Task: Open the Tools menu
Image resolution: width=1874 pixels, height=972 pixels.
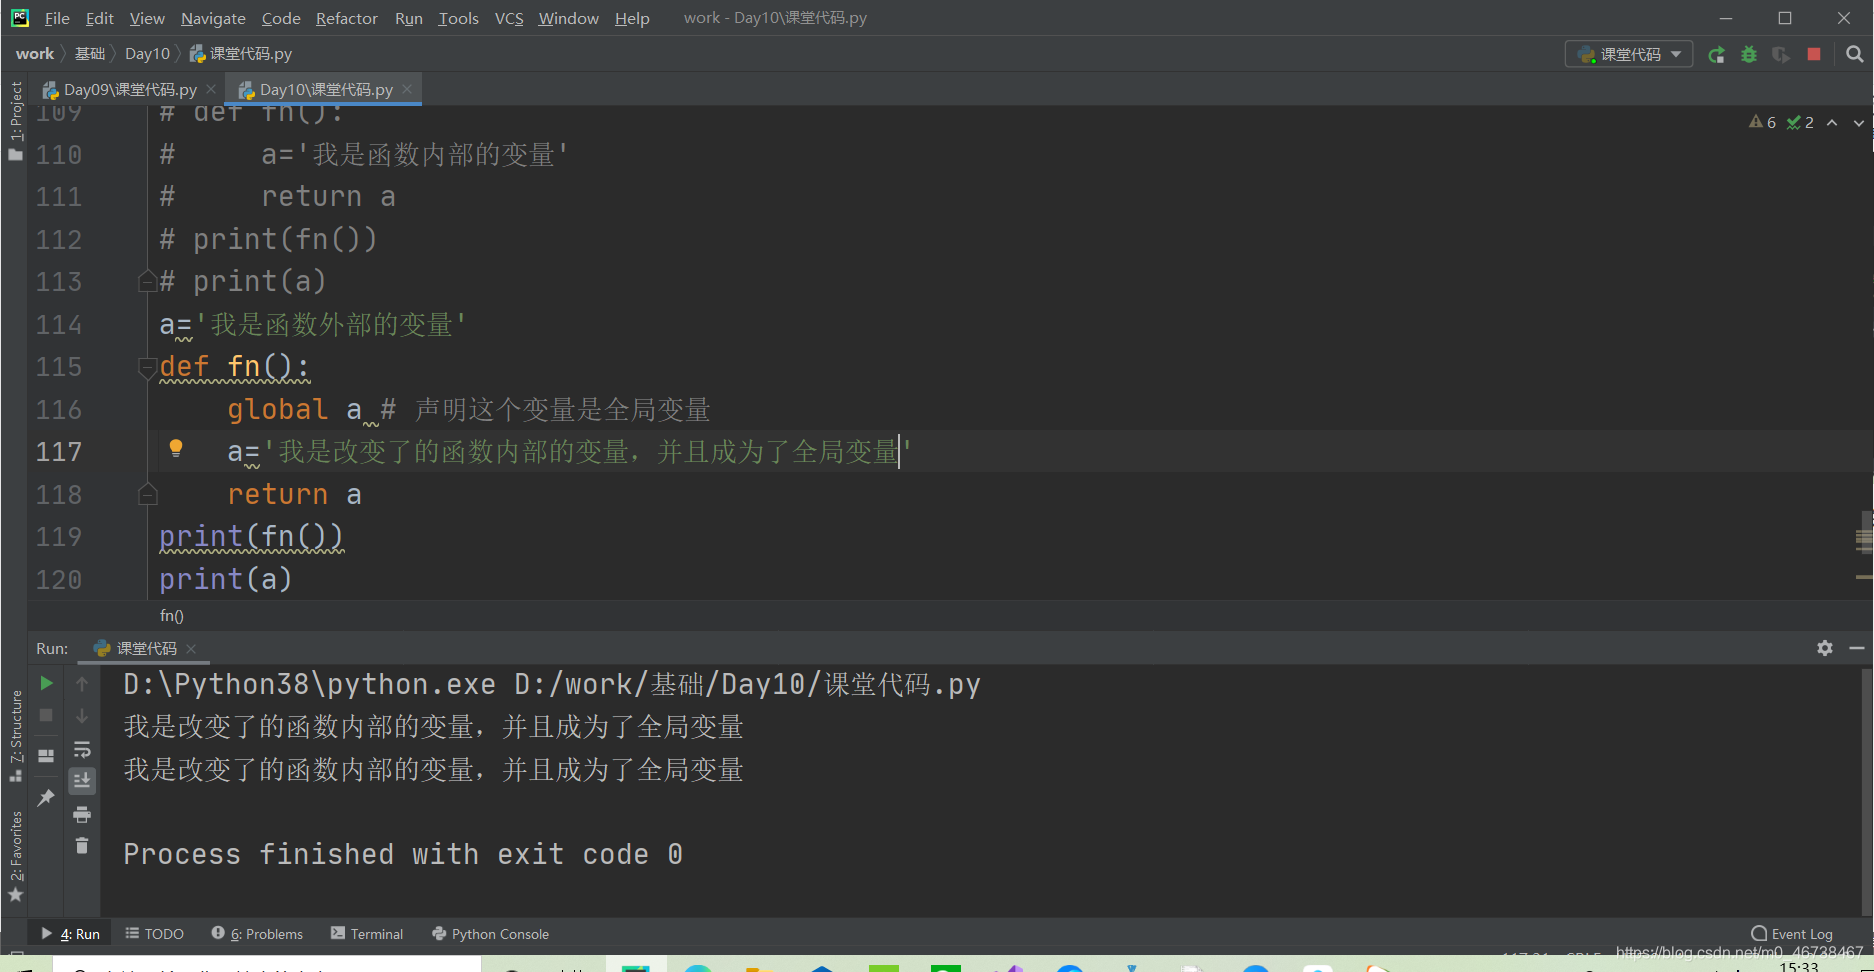Action: point(458,18)
